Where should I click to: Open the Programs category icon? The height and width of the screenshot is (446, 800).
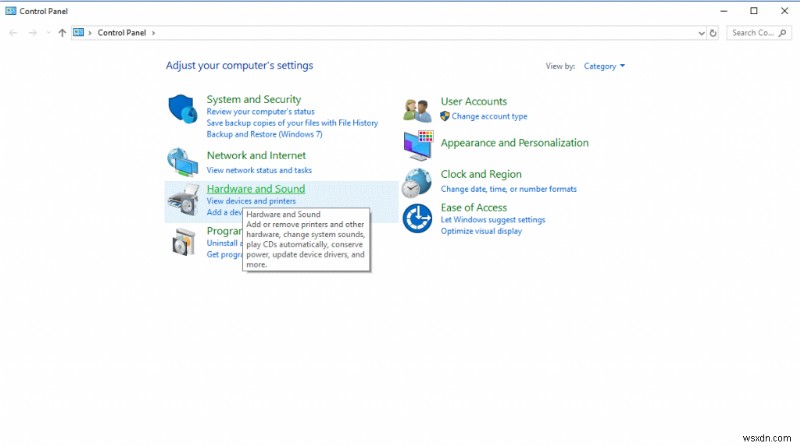(182, 242)
